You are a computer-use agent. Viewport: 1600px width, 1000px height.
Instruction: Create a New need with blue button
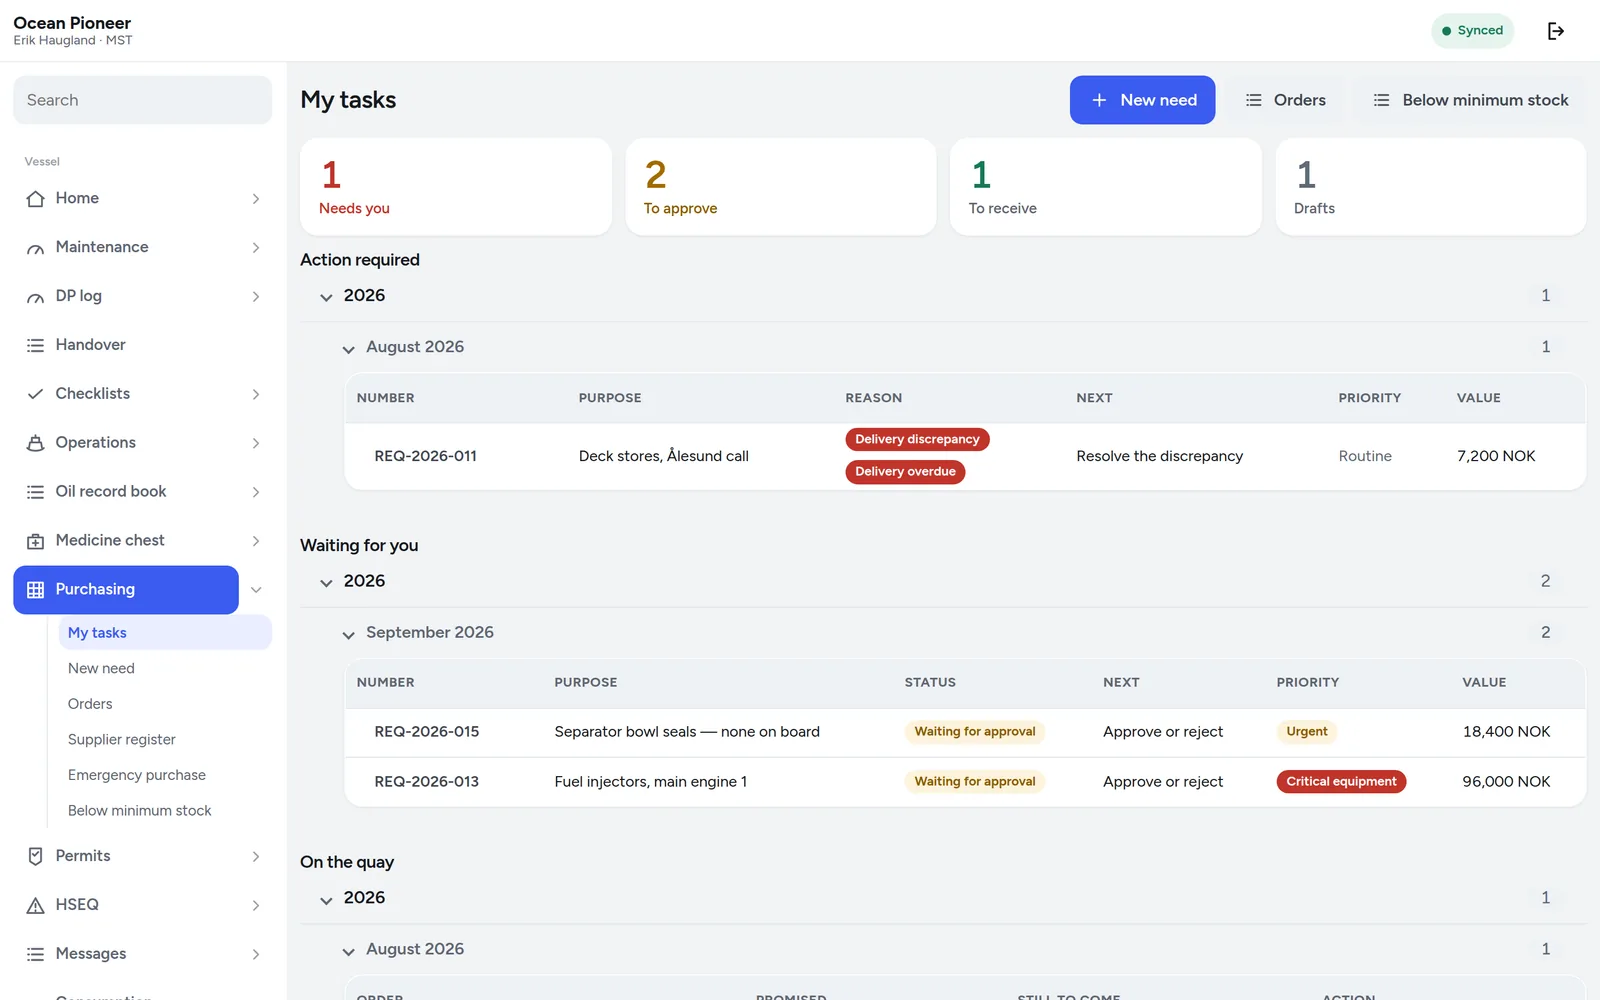coord(1142,100)
